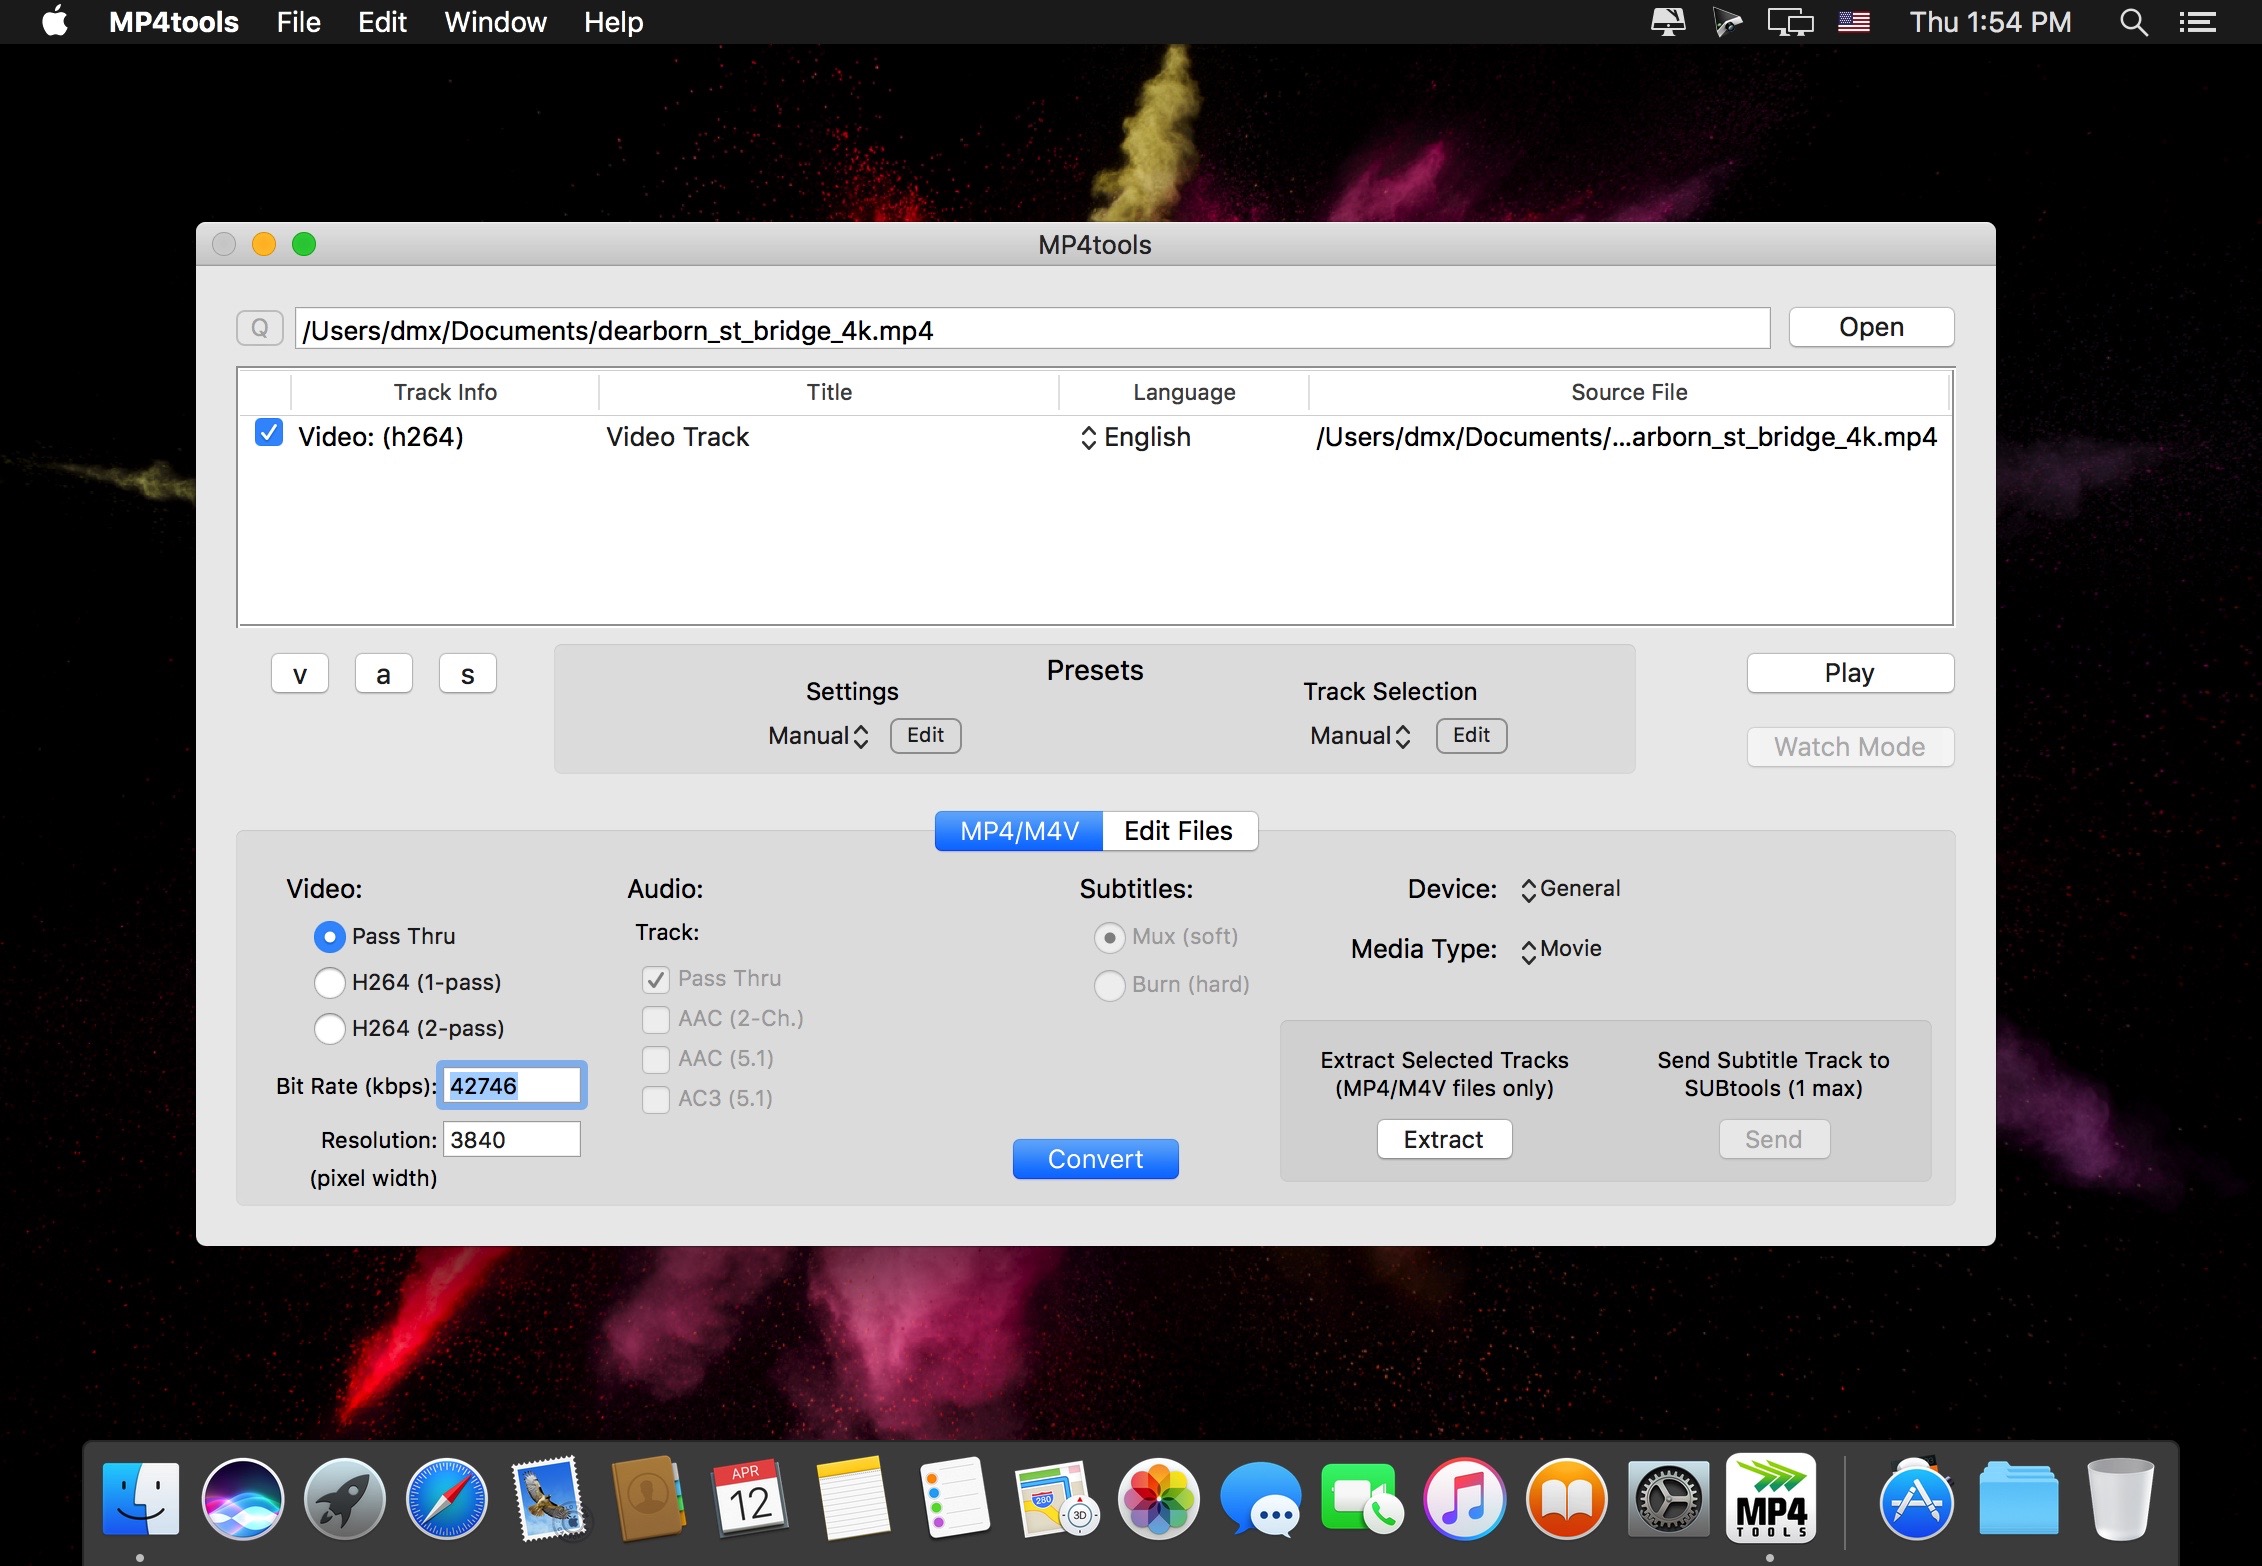Open Reminders list icon
The width and height of the screenshot is (2262, 1566).
point(955,1499)
